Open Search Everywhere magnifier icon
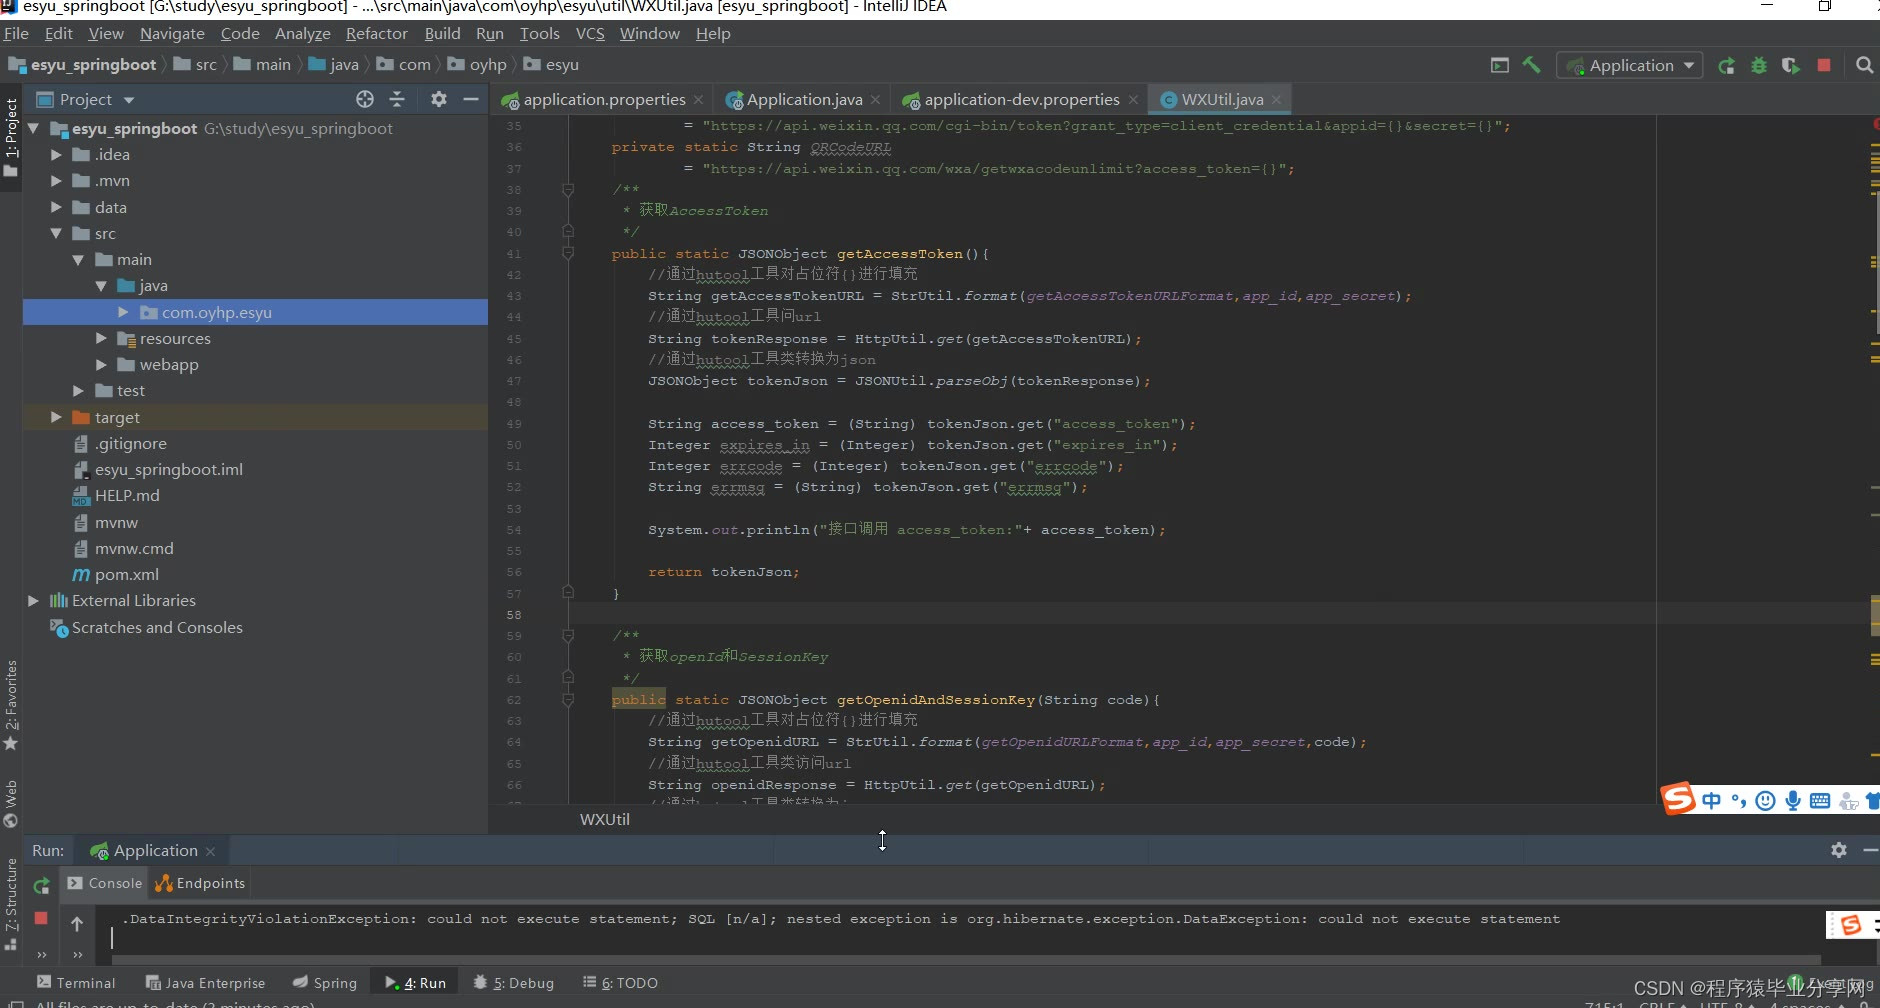This screenshot has height=1008, width=1880. 1865,65
